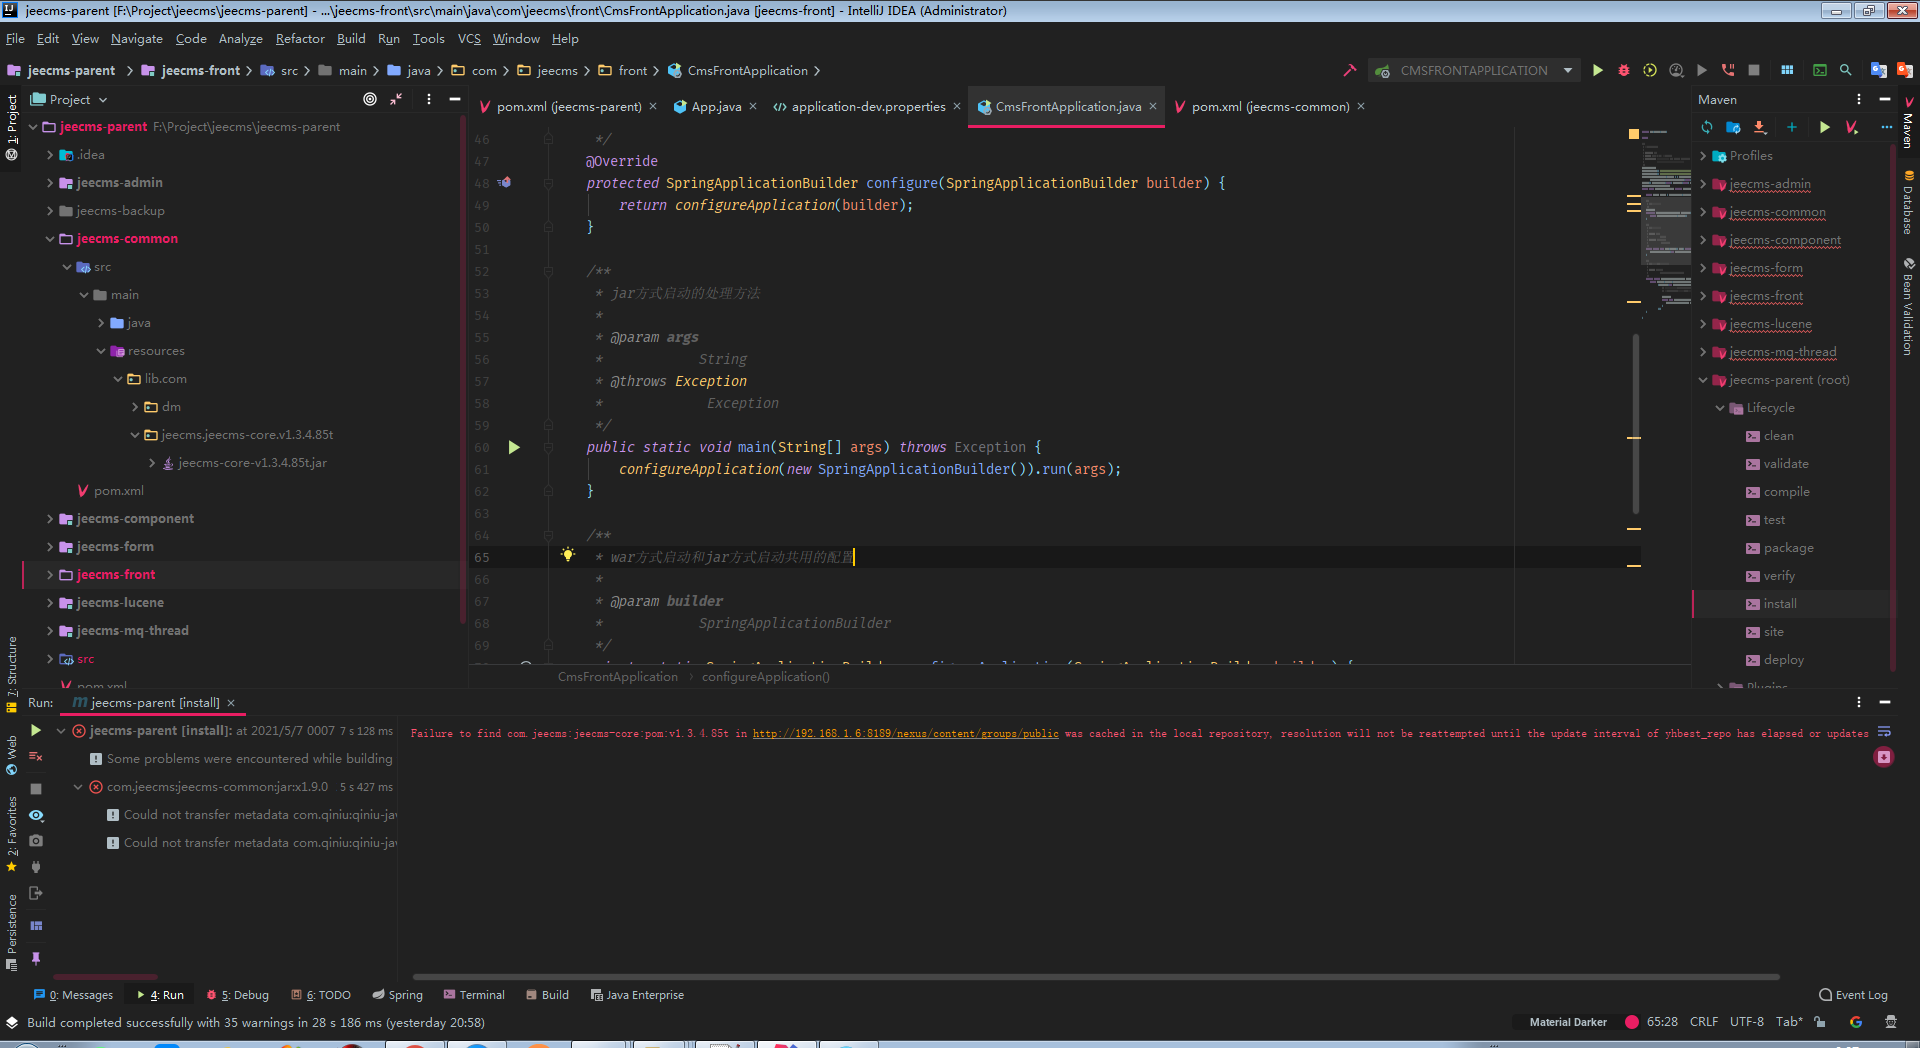Toggle the run gutter arrow beside main method

(x=514, y=447)
